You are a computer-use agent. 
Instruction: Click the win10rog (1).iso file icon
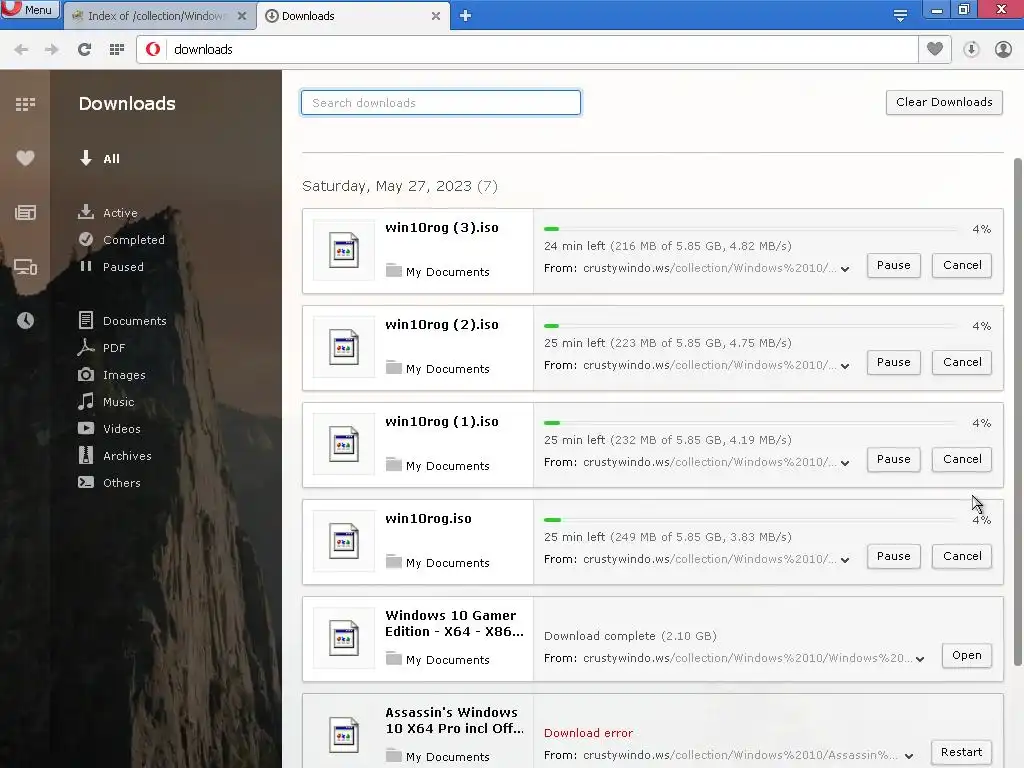point(344,444)
